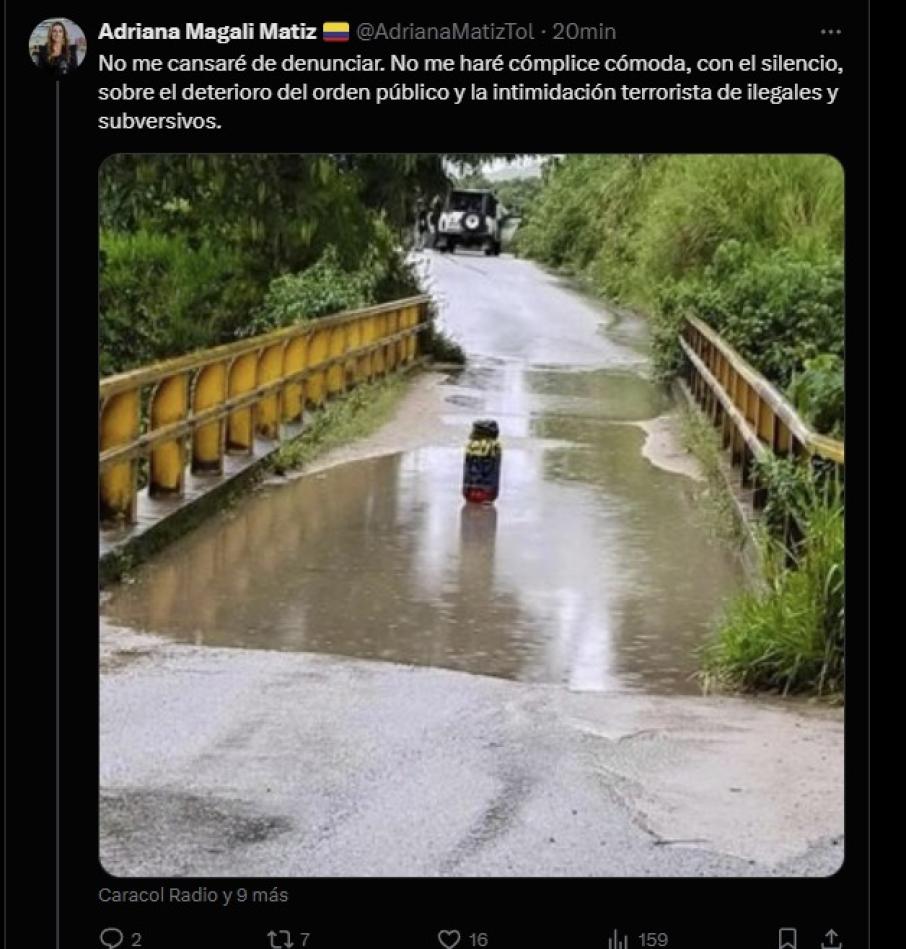Click the 20min timestamp

[584, 32]
